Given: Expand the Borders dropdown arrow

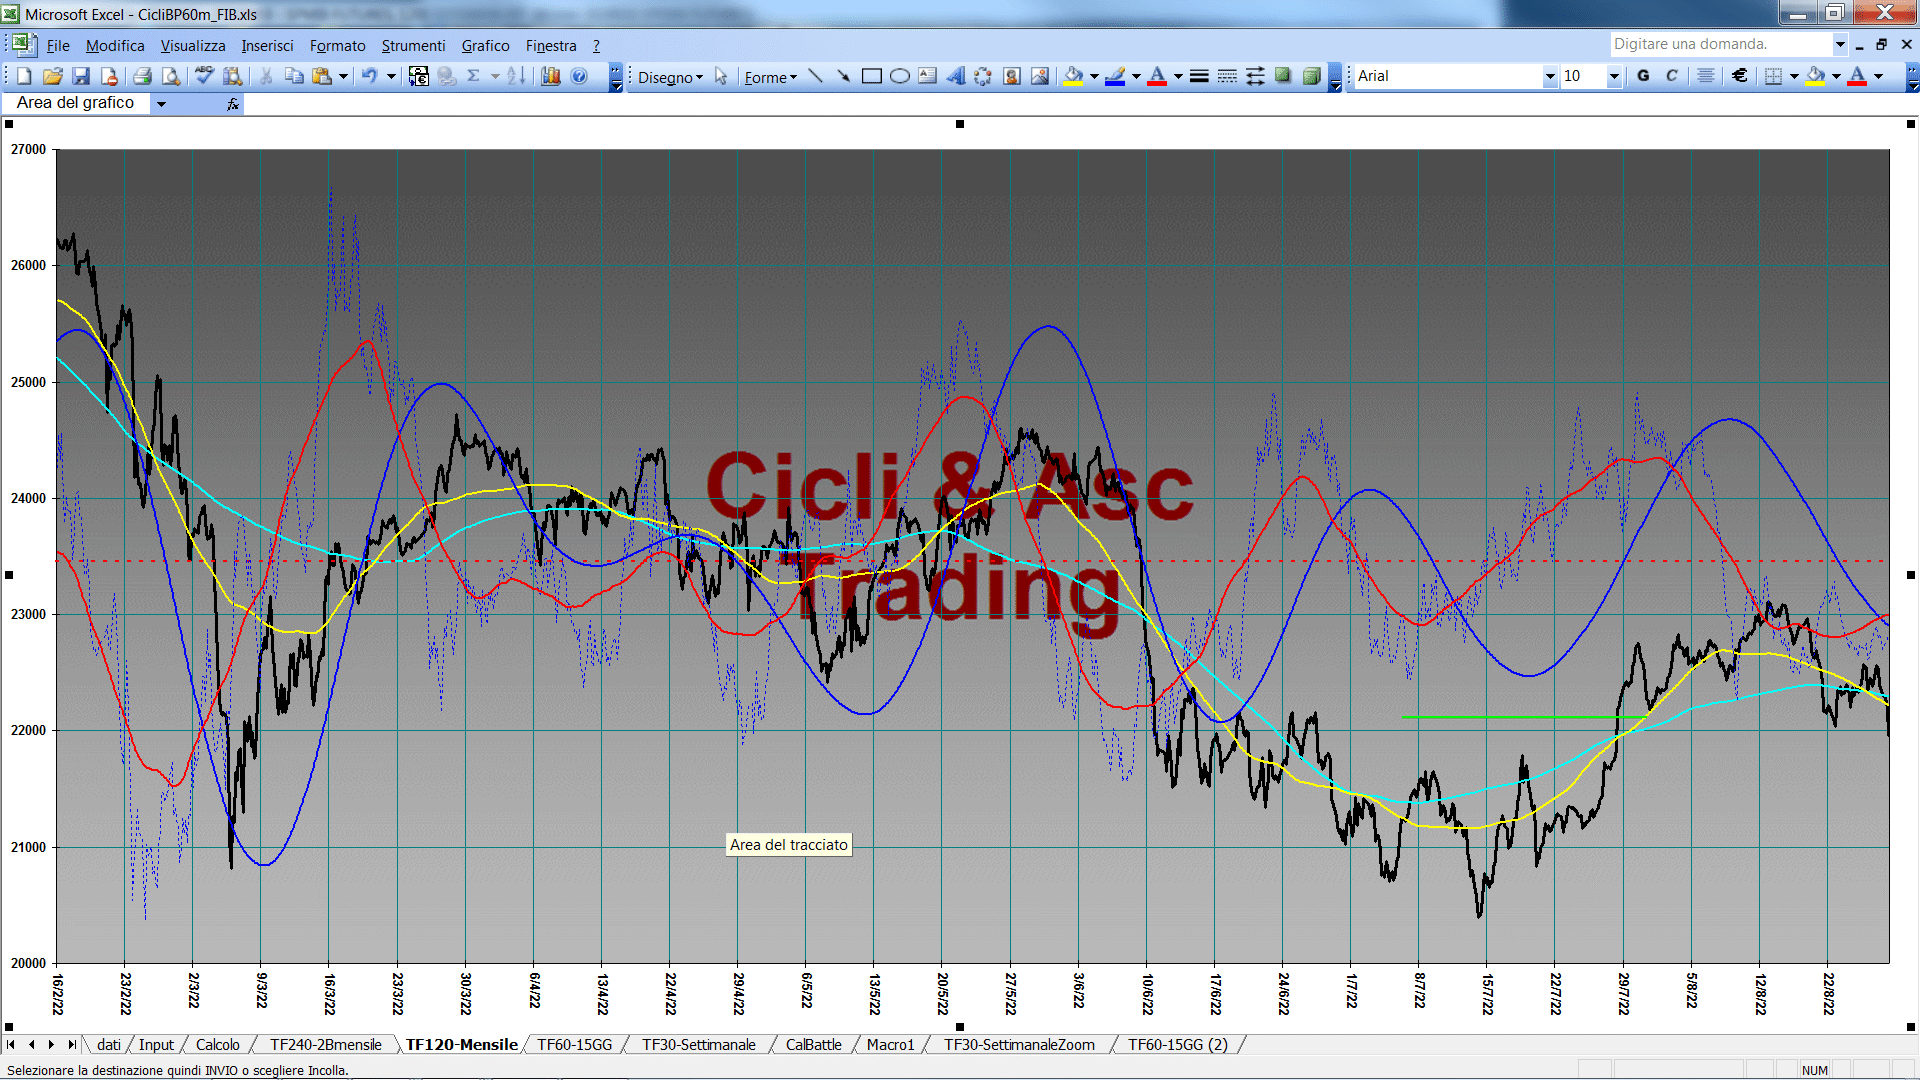Looking at the screenshot, I should (1794, 76).
